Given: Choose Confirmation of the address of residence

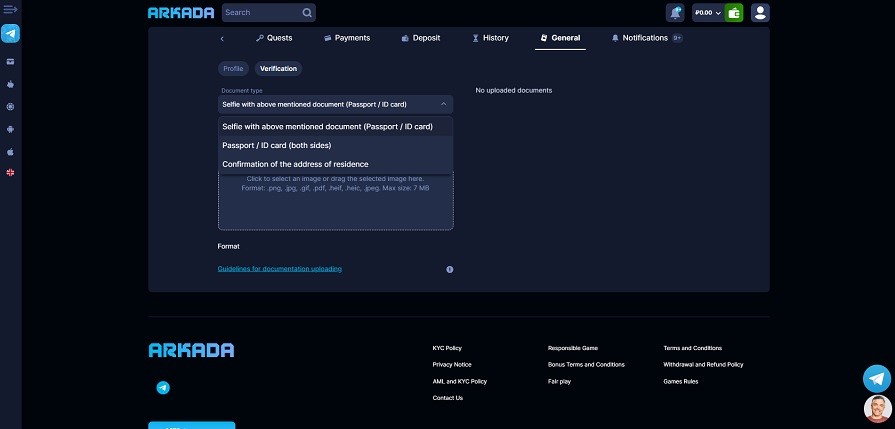Looking at the screenshot, I should tap(295, 164).
